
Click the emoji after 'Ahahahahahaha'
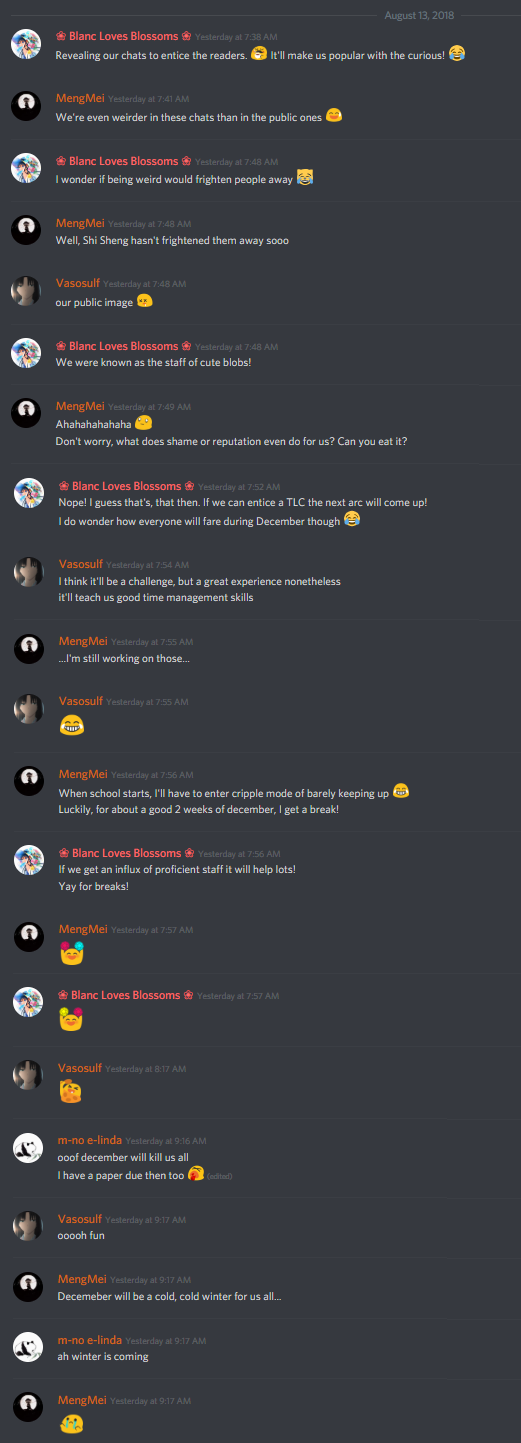pos(143,424)
